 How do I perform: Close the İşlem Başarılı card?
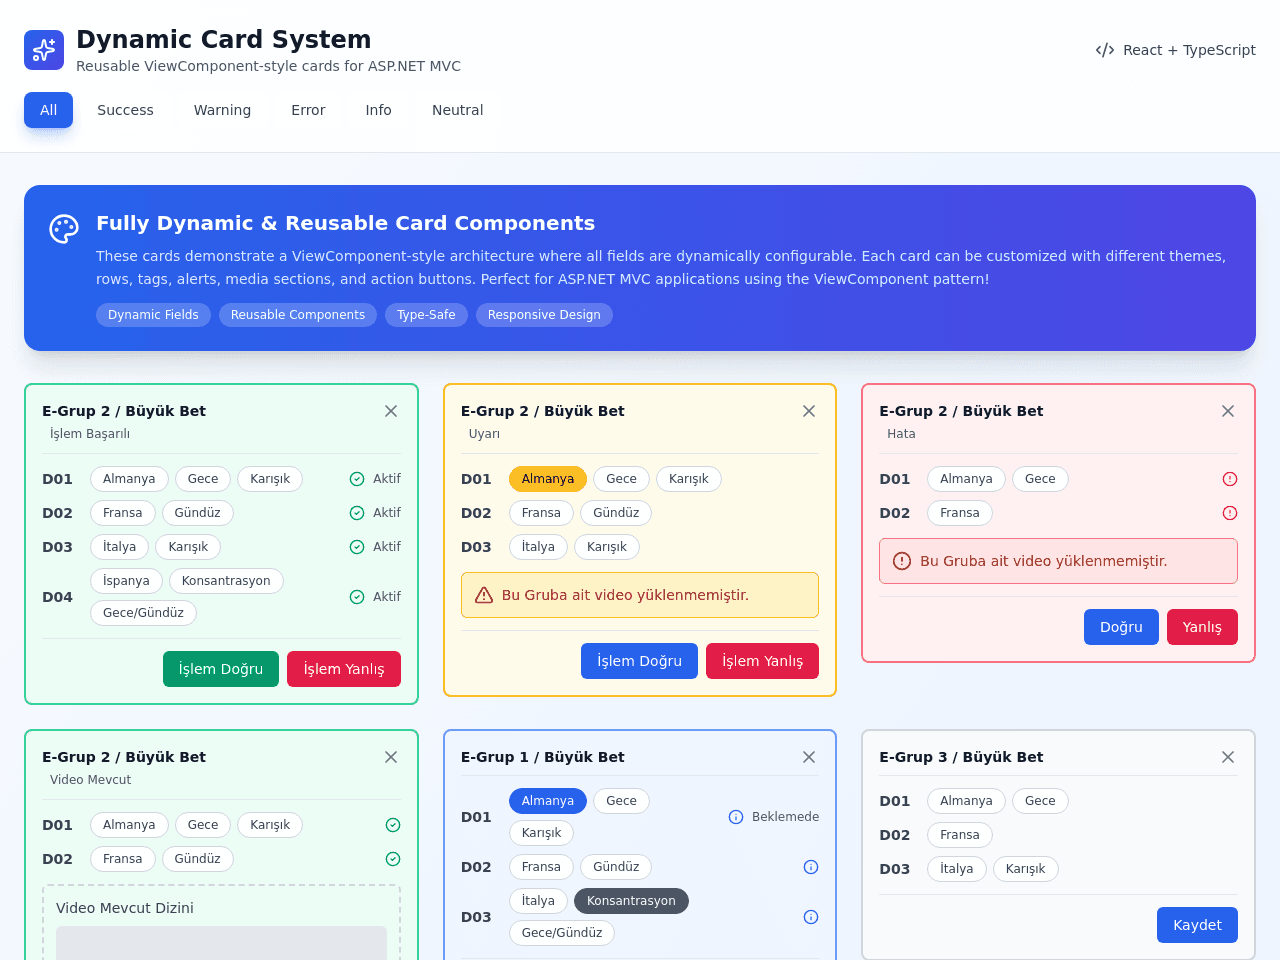coord(391,411)
